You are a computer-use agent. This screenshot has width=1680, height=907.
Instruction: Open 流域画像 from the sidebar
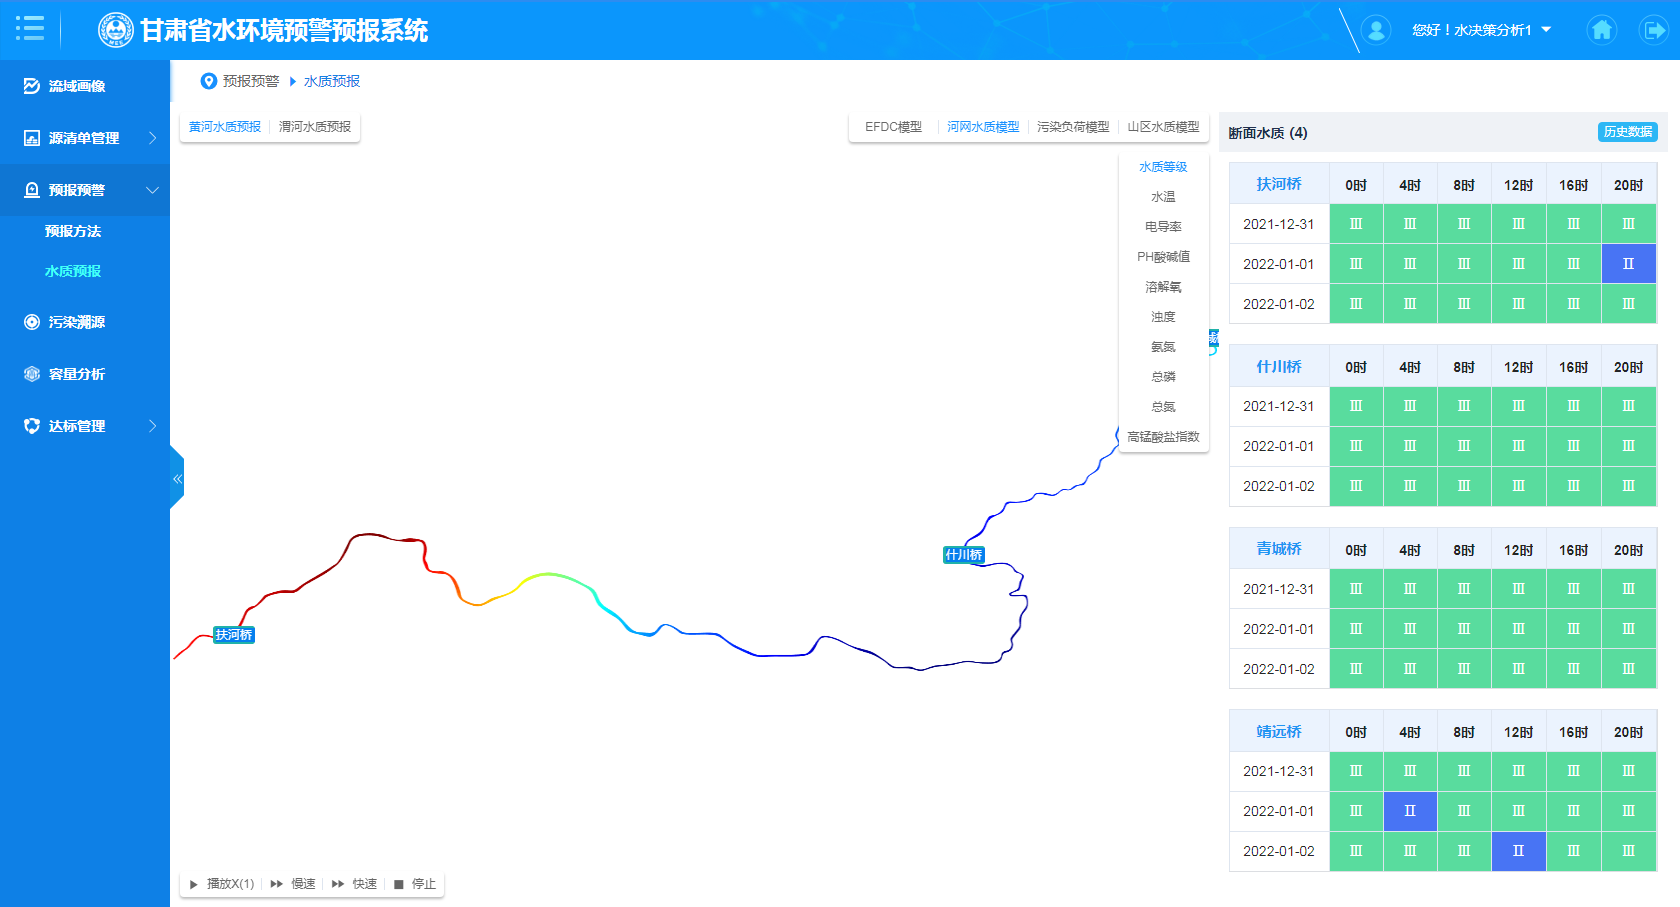(x=77, y=86)
